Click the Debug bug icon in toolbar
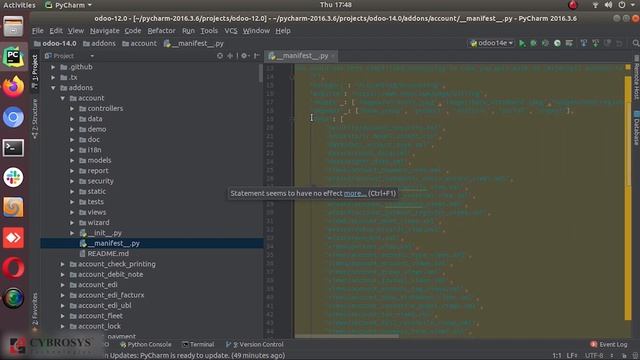This screenshot has height=360, width=640. coord(533,43)
